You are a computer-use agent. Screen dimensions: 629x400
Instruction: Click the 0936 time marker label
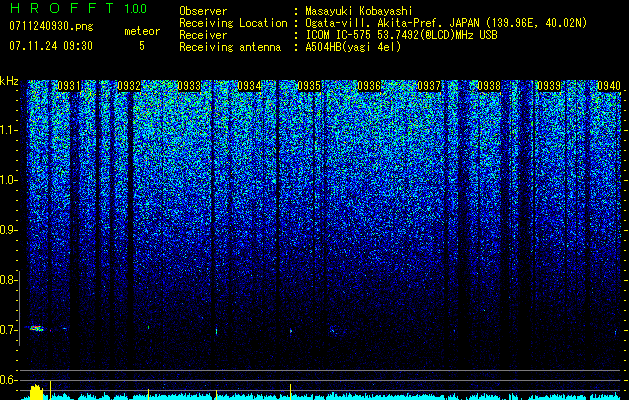click(x=369, y=86)
